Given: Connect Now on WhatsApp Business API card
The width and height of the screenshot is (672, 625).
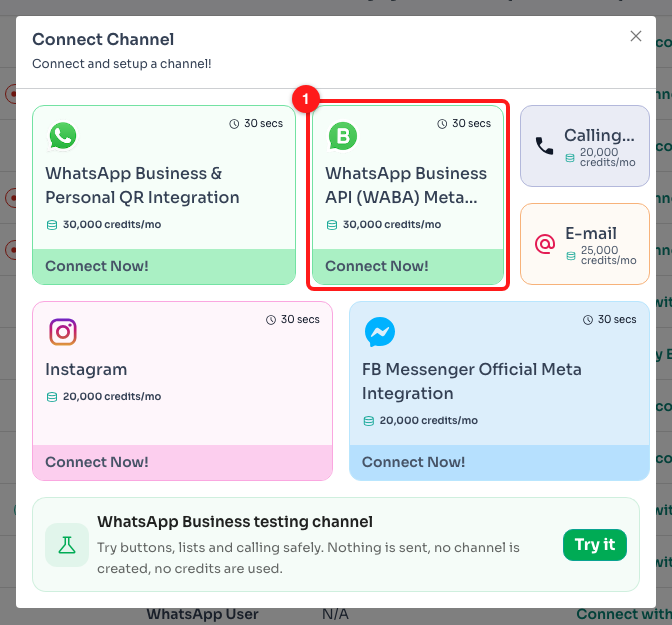Looking at the screenshot, I should 408,266.
